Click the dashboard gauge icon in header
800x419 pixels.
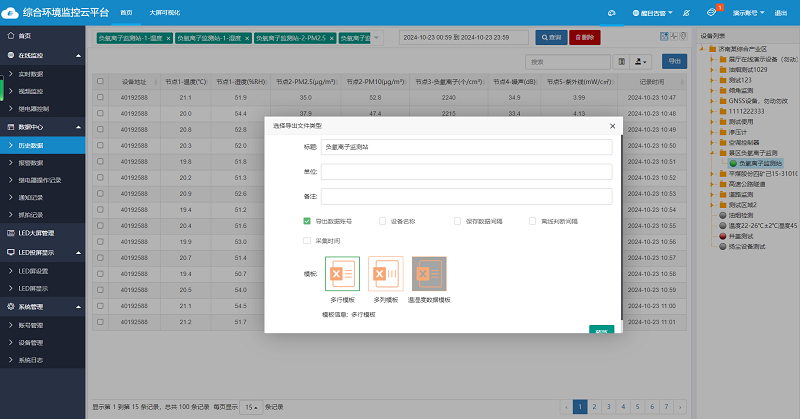coord(611,13)
